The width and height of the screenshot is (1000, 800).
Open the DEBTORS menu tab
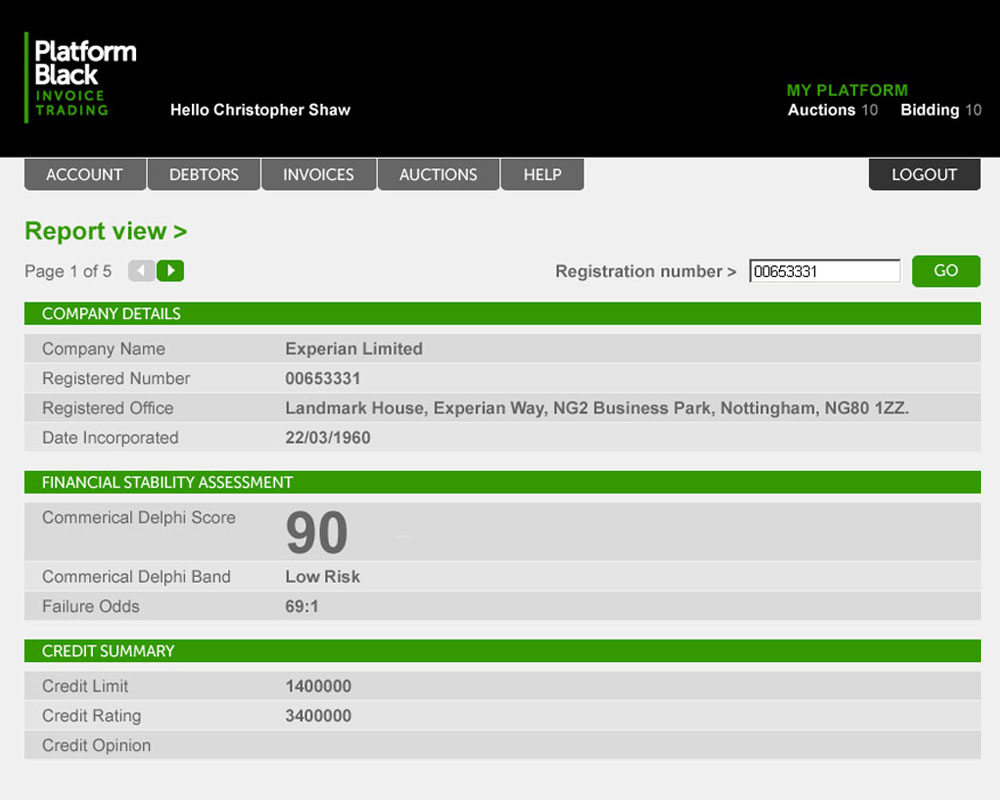204,174
